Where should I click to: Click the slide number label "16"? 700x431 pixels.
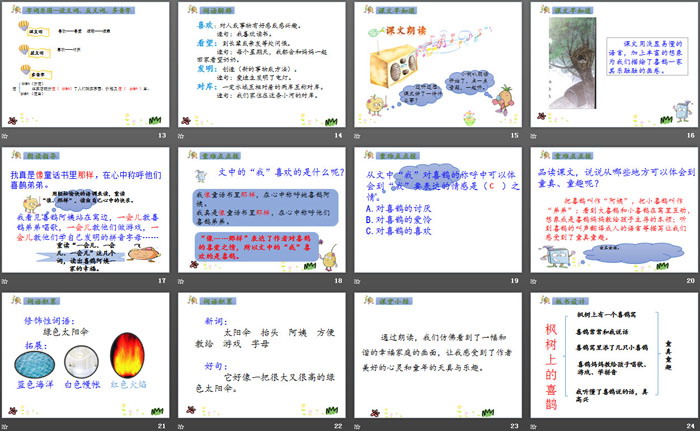pyautogui.click(x=691, y=135)
